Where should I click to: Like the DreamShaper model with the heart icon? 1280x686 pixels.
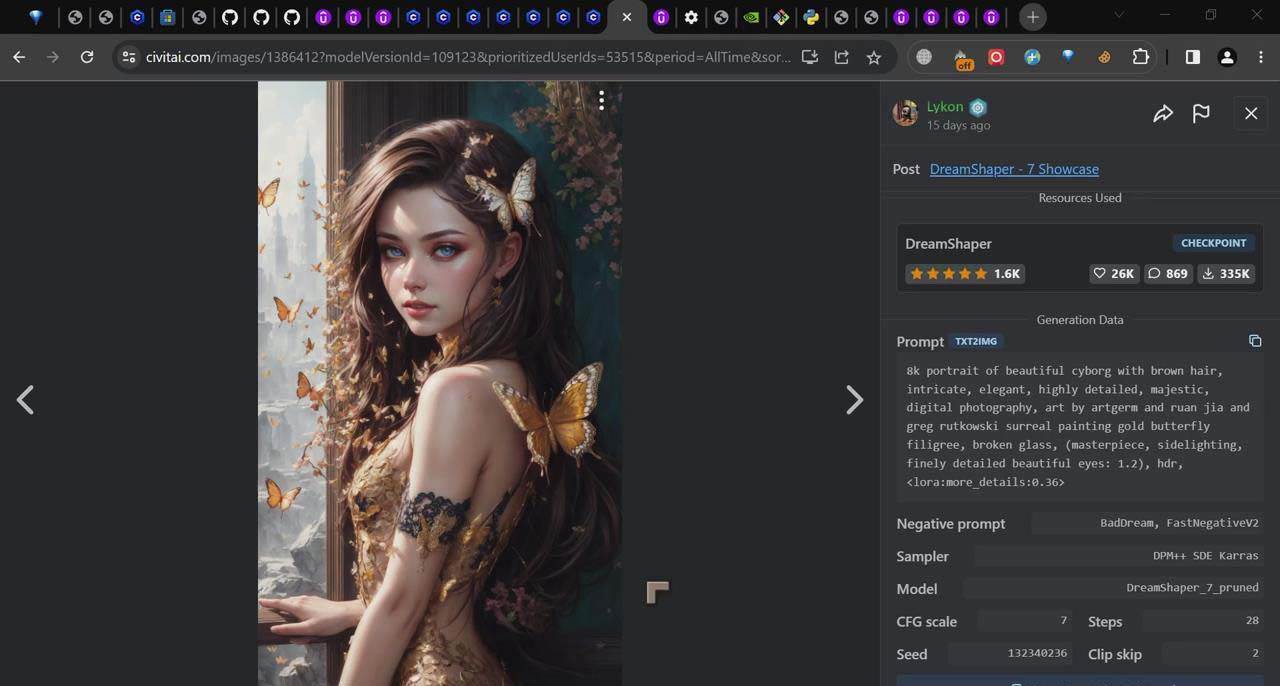[1113, 273]
